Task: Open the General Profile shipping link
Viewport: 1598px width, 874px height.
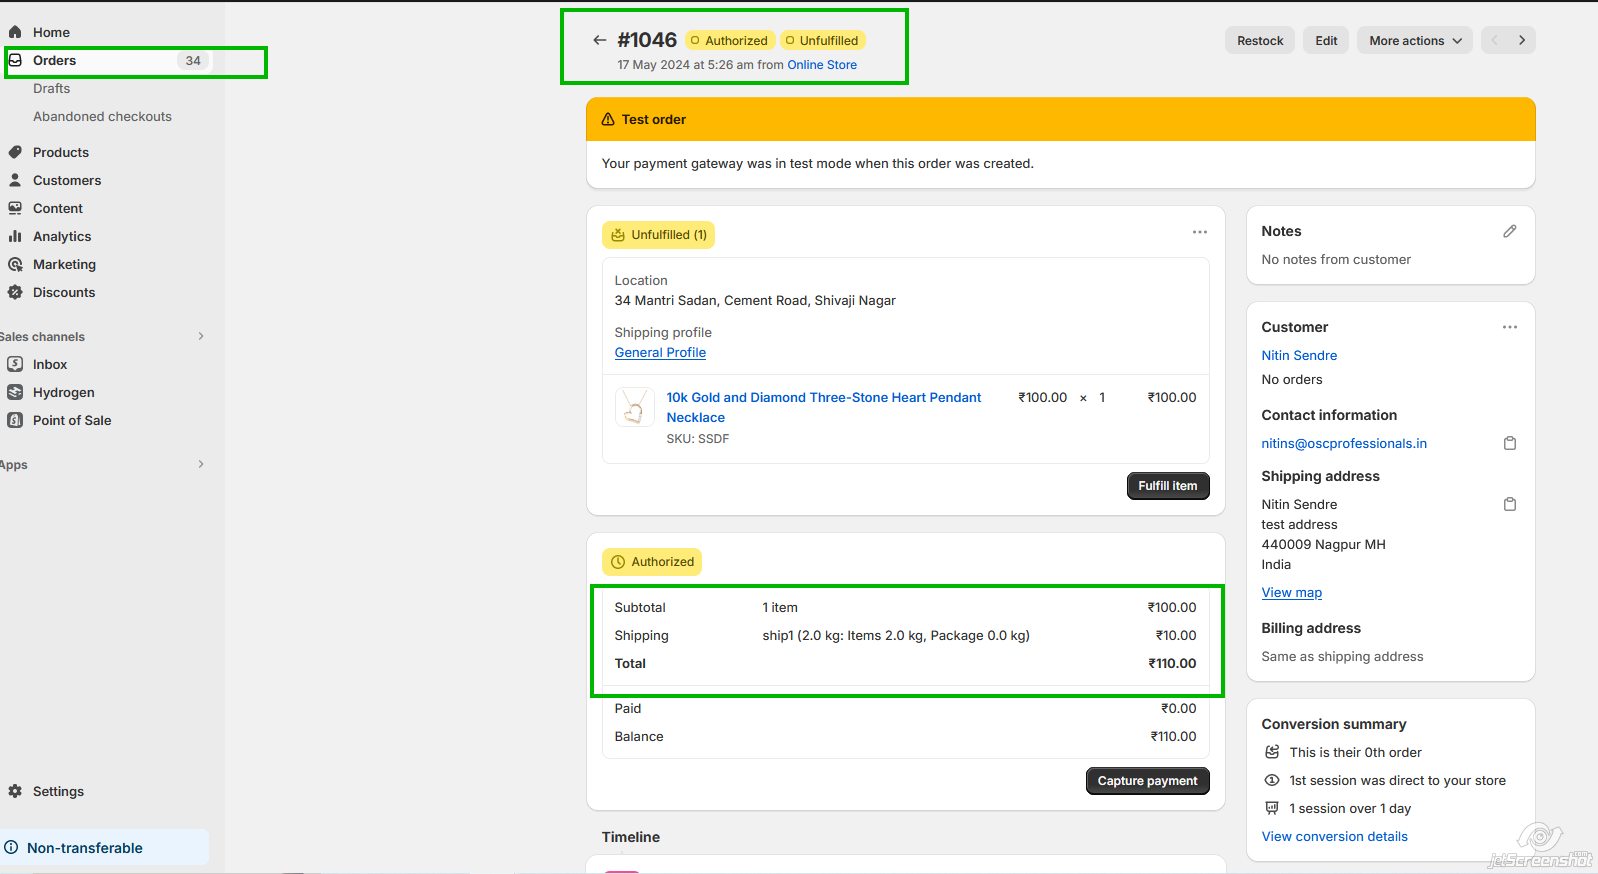Action: [x=660, y=352]
